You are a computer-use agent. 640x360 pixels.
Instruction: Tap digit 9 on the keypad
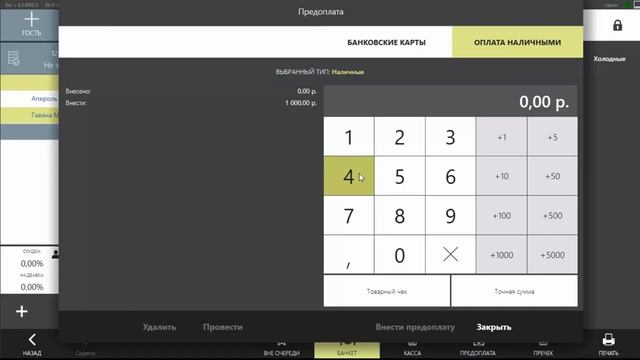tap(450, 215)
